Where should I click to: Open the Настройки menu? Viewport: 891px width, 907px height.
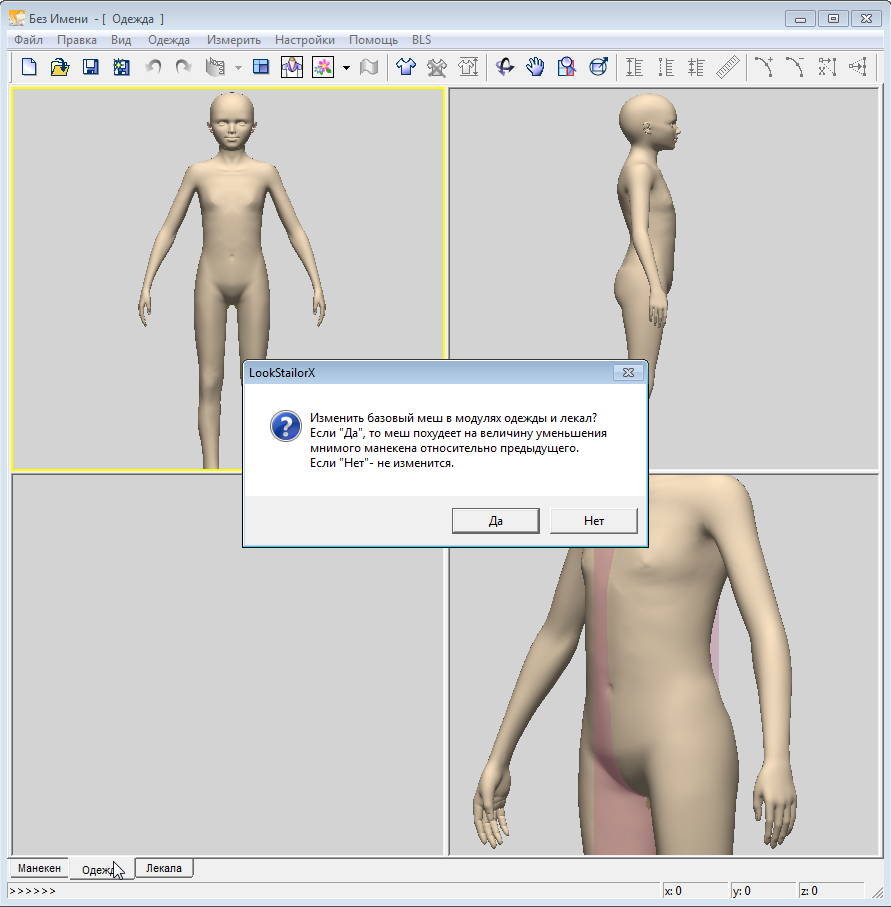[x=304, y=40]
